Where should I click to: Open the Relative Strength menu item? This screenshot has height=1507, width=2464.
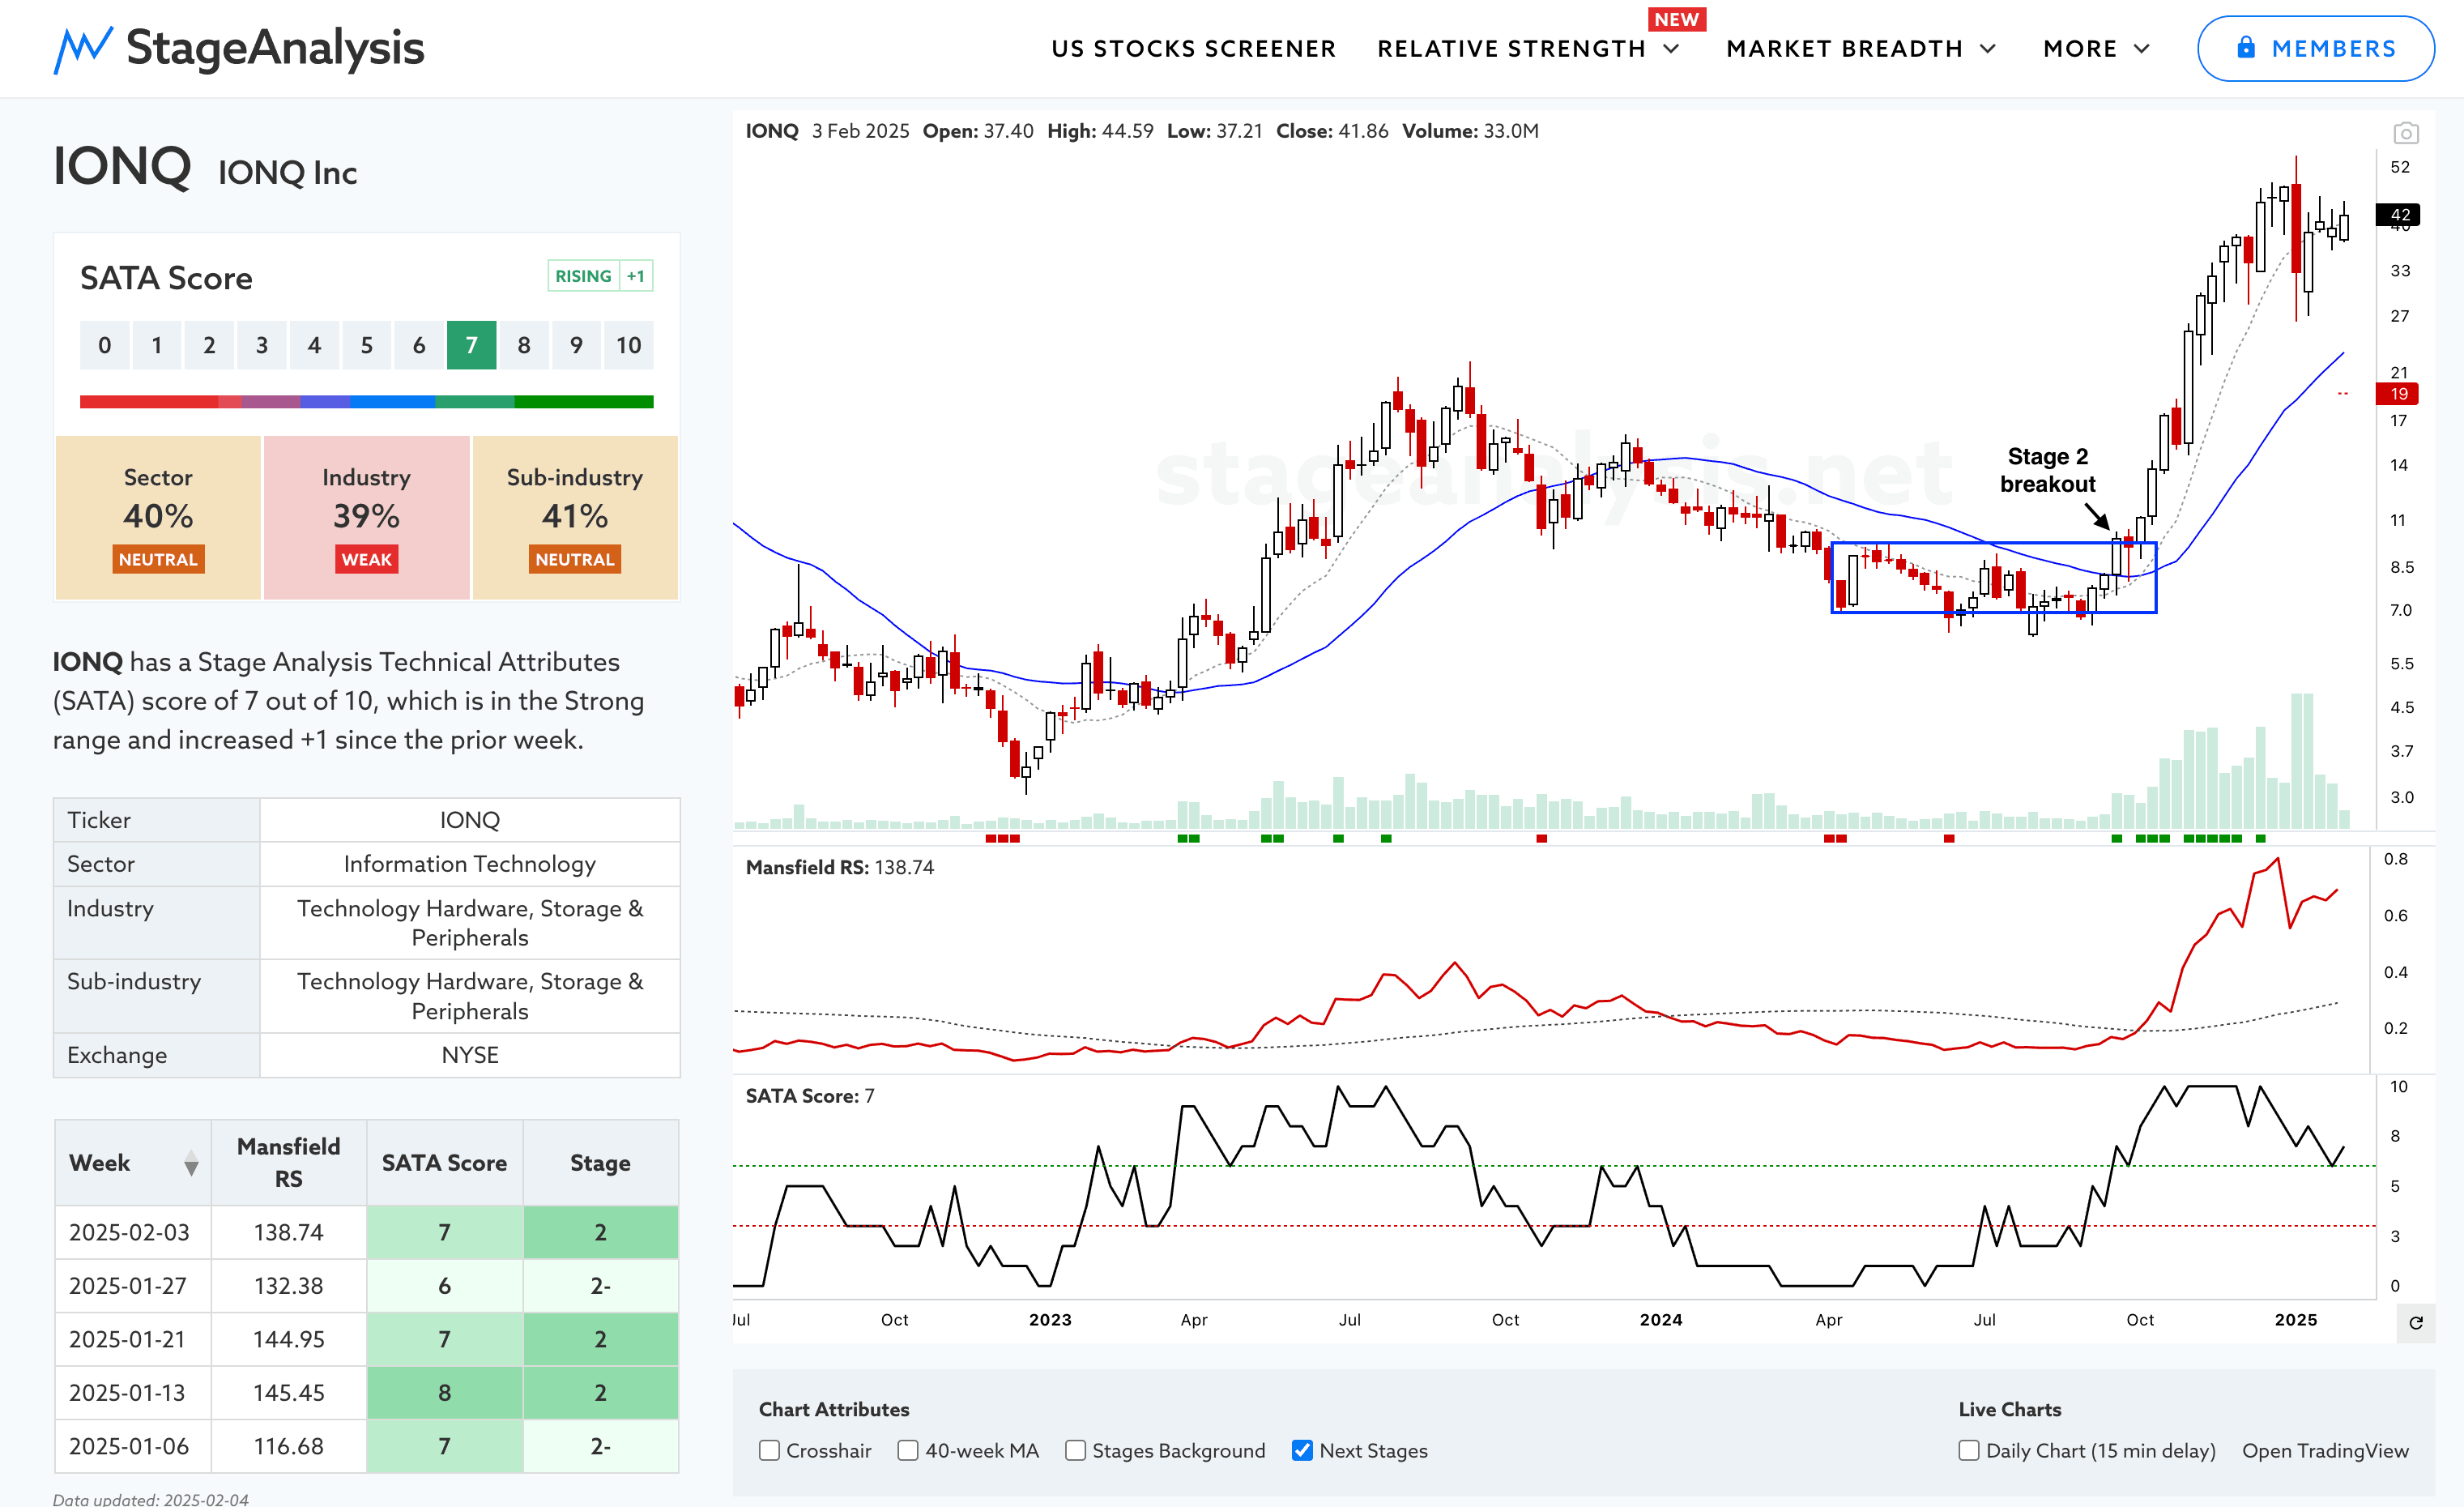tap(1511, 49)
